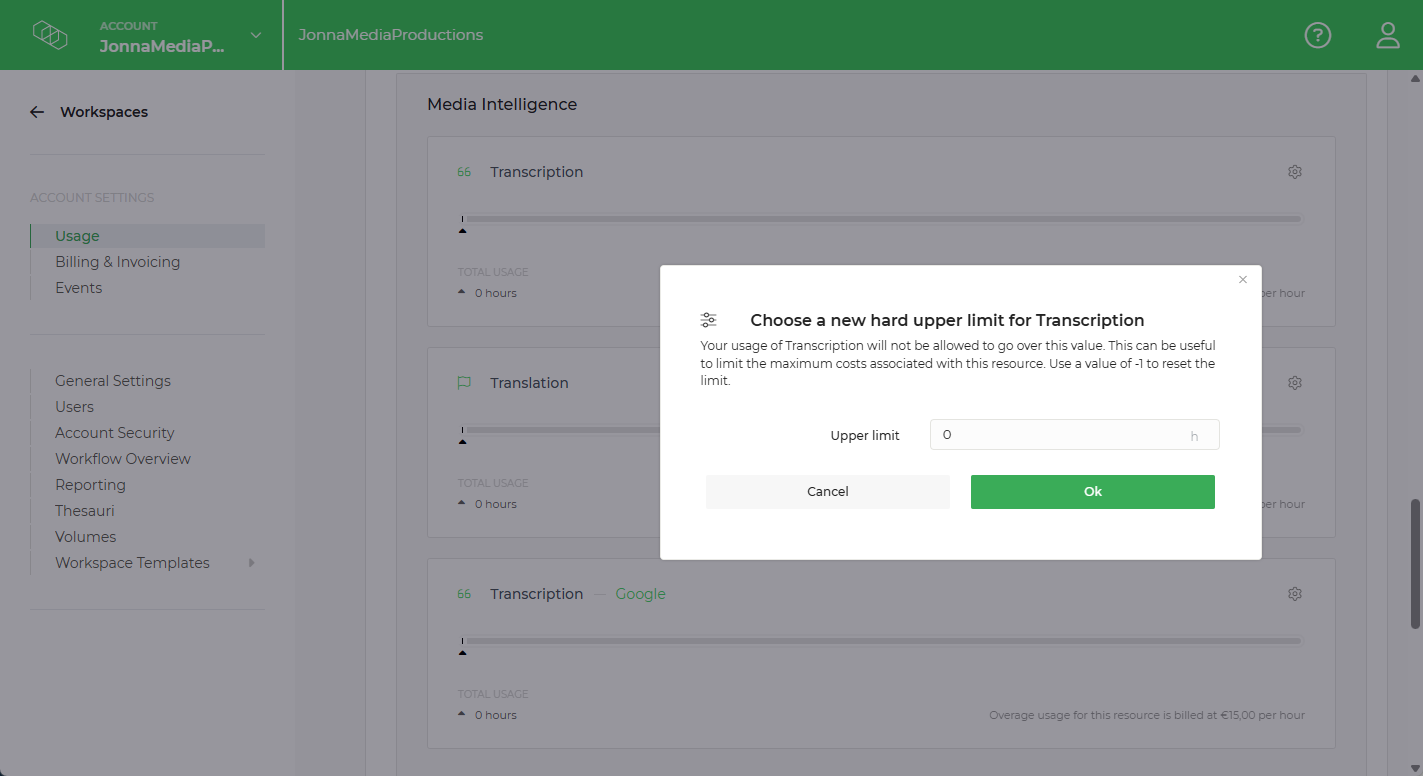Open help via the question mark icon
1423x776 pixels.
click(x=1317, y=34)
